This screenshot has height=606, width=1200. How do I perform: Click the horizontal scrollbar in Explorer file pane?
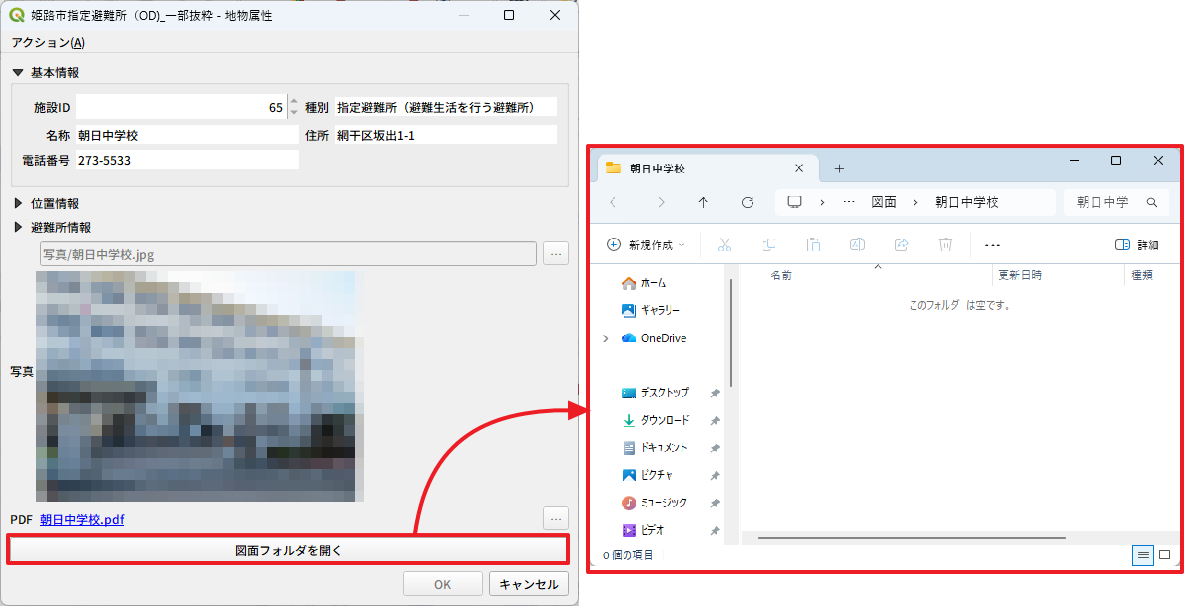911,538
